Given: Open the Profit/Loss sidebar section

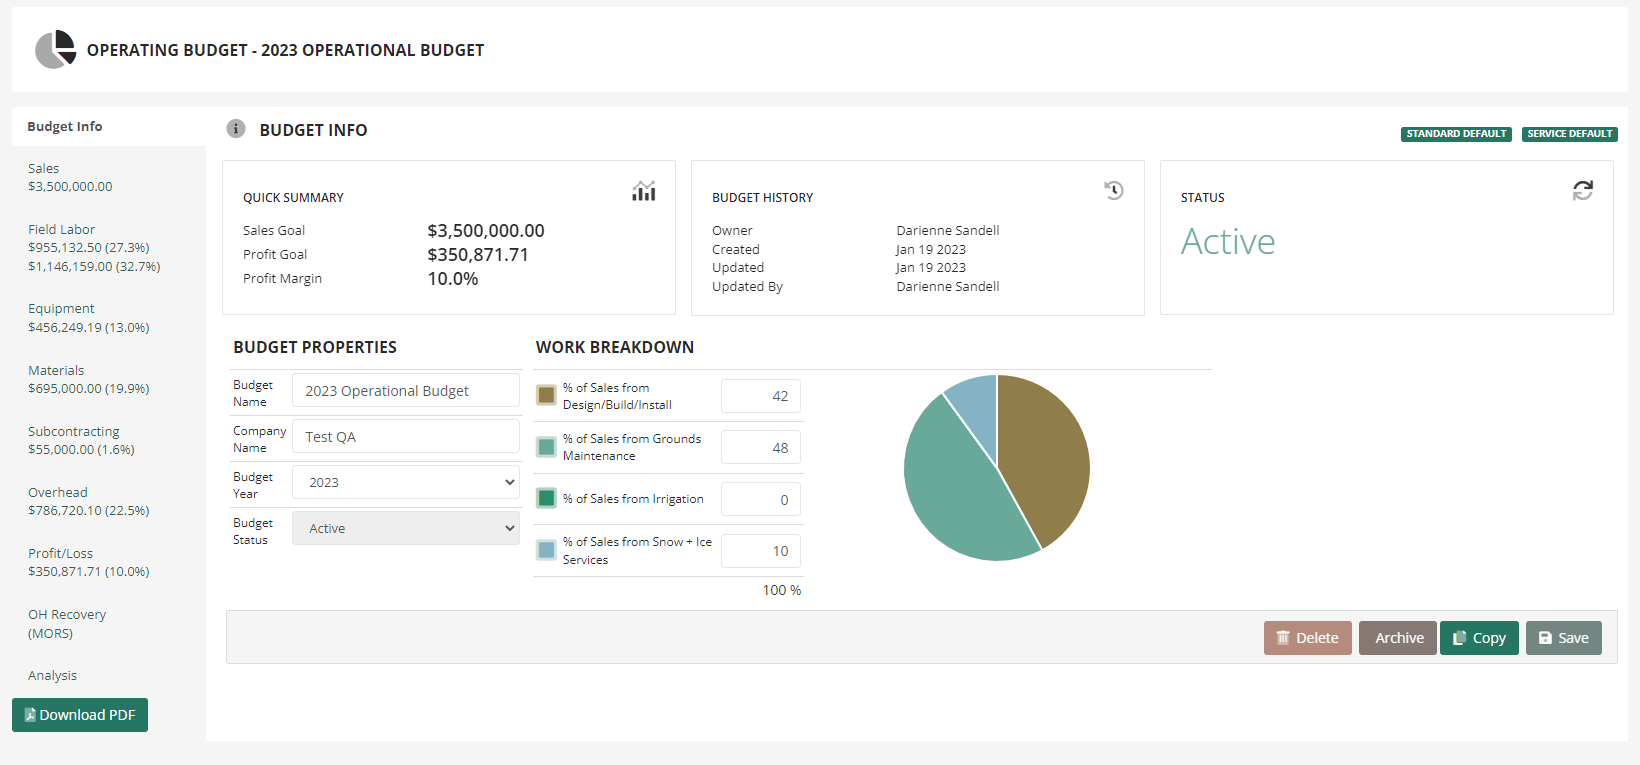Looking at the screenshot, I should click(88, 562).
